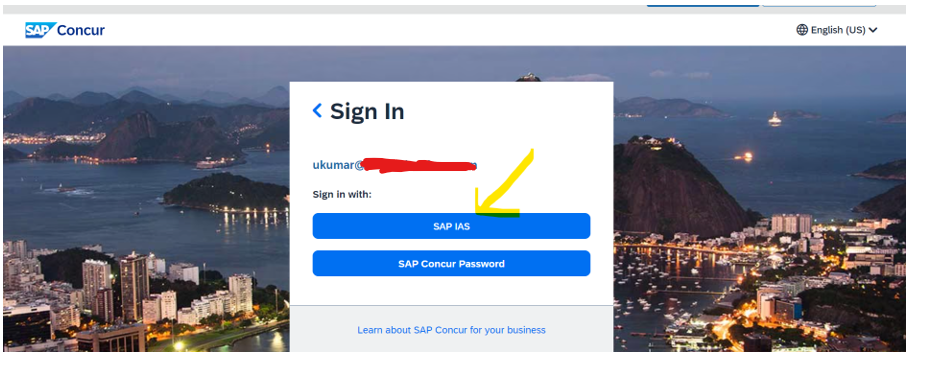
Task: Click the outlined button at top edge
Action: (x=819, y=5)
